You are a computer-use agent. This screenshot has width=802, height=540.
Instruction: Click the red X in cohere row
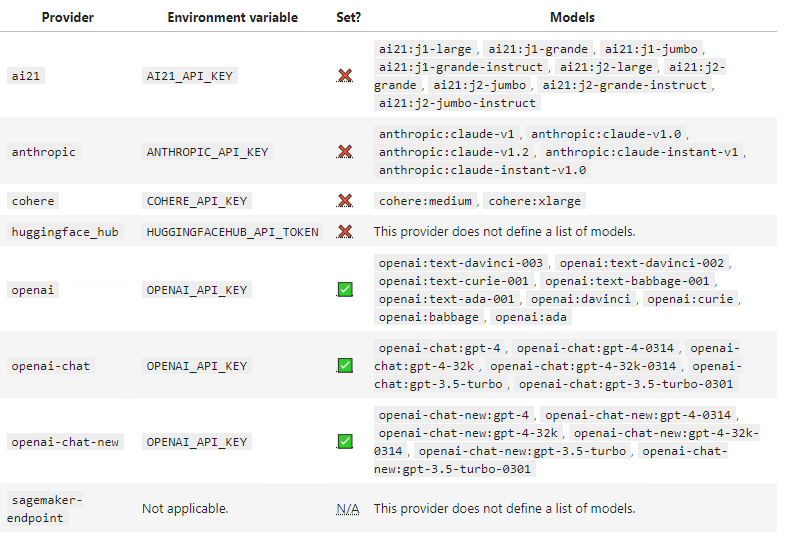click(x=345, y=201)
